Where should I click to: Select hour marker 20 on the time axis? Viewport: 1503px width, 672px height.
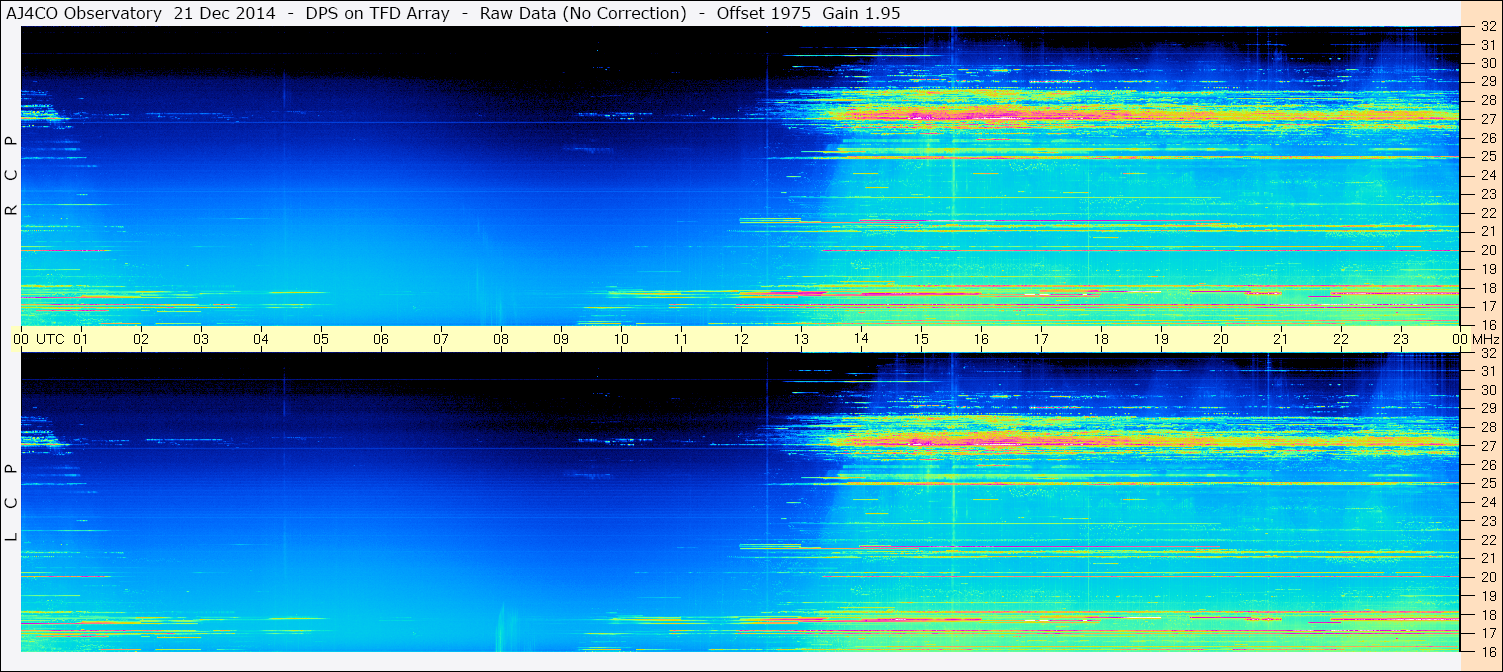coord(1221,339)
